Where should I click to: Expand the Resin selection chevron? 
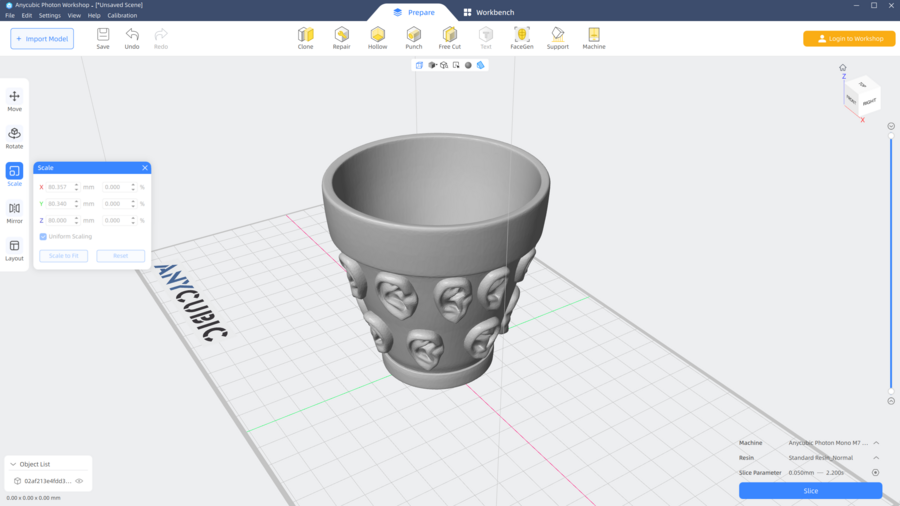tap(876, 458)
